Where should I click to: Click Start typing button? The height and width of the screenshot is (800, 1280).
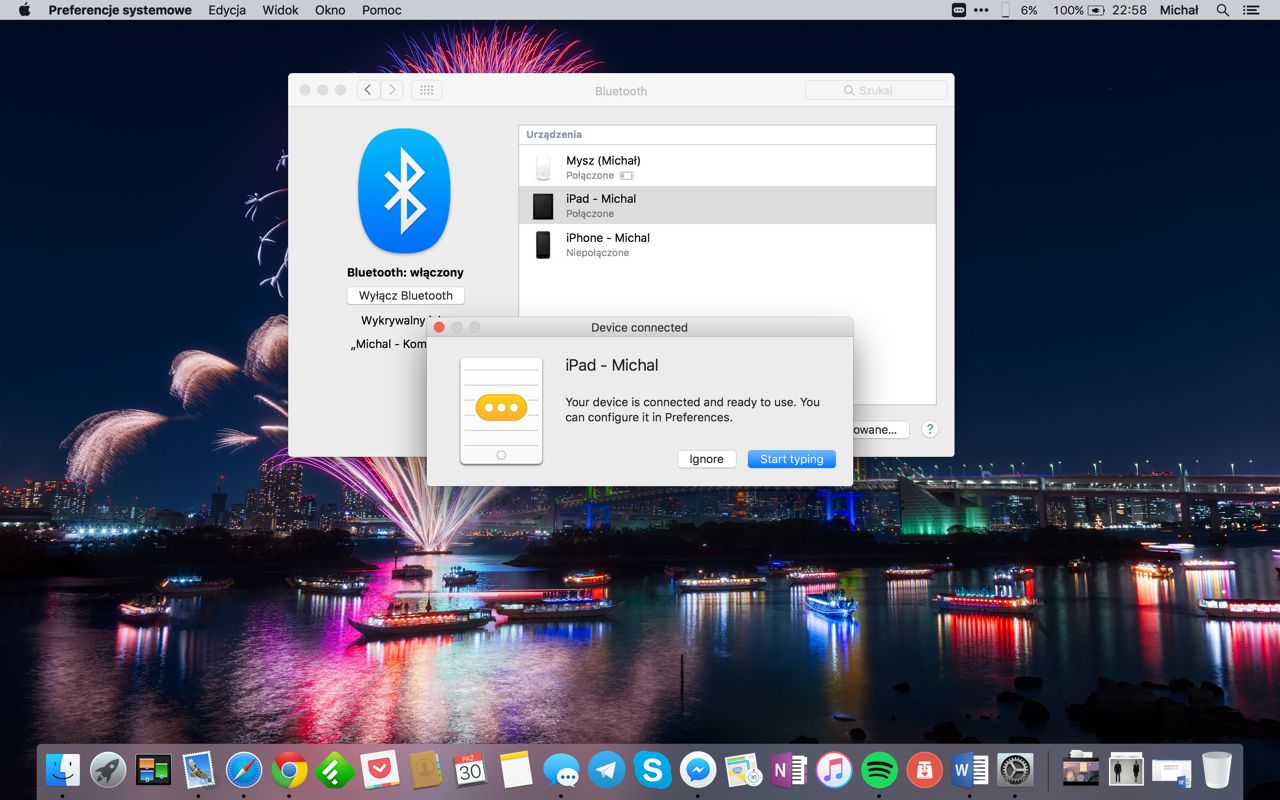pyautogui.click(x=792, y=459)
